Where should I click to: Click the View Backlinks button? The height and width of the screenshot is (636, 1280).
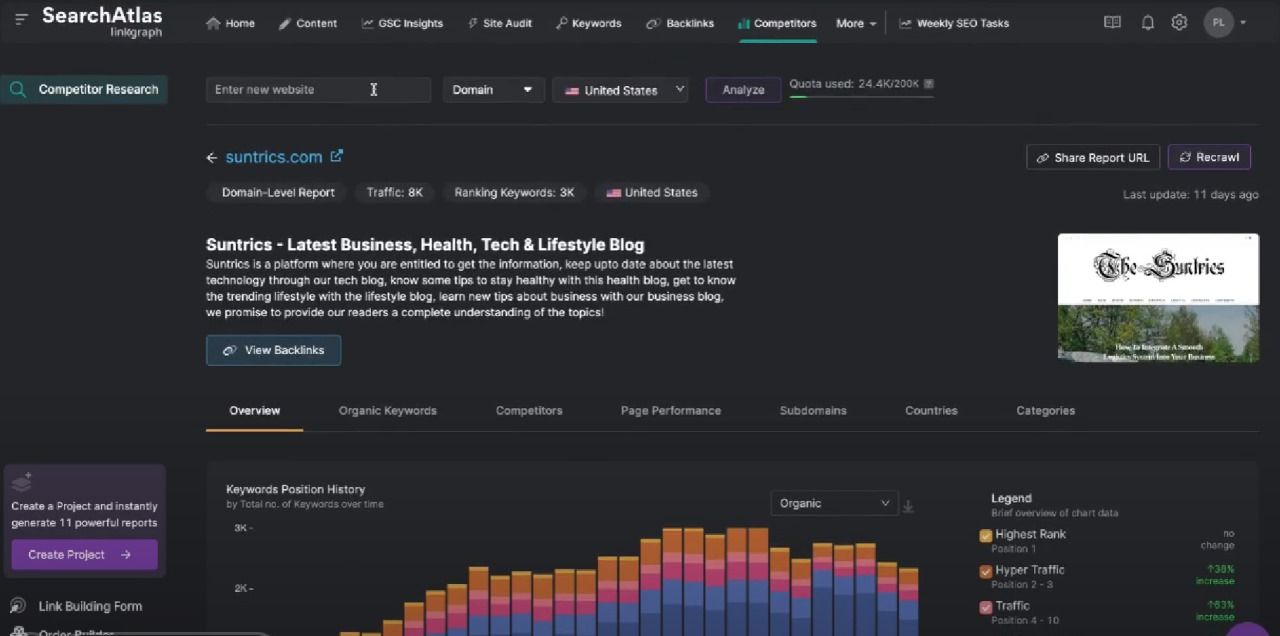click(273, 350)
